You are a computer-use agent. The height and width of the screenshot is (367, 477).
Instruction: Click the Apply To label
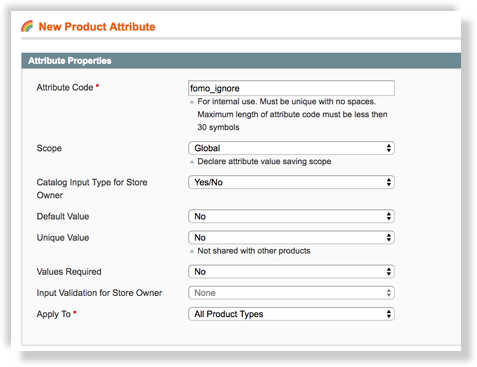(54, 314)
